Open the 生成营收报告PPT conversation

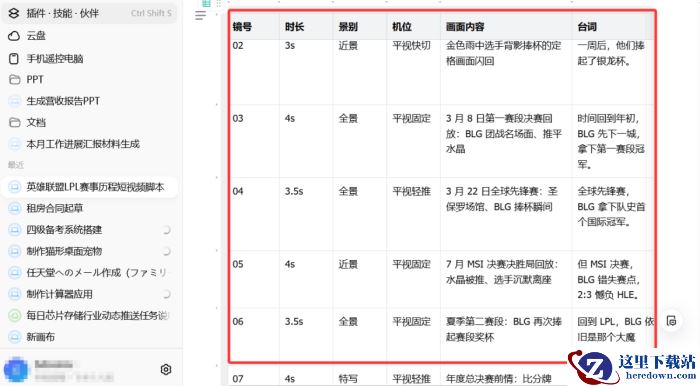pos(89,101)
